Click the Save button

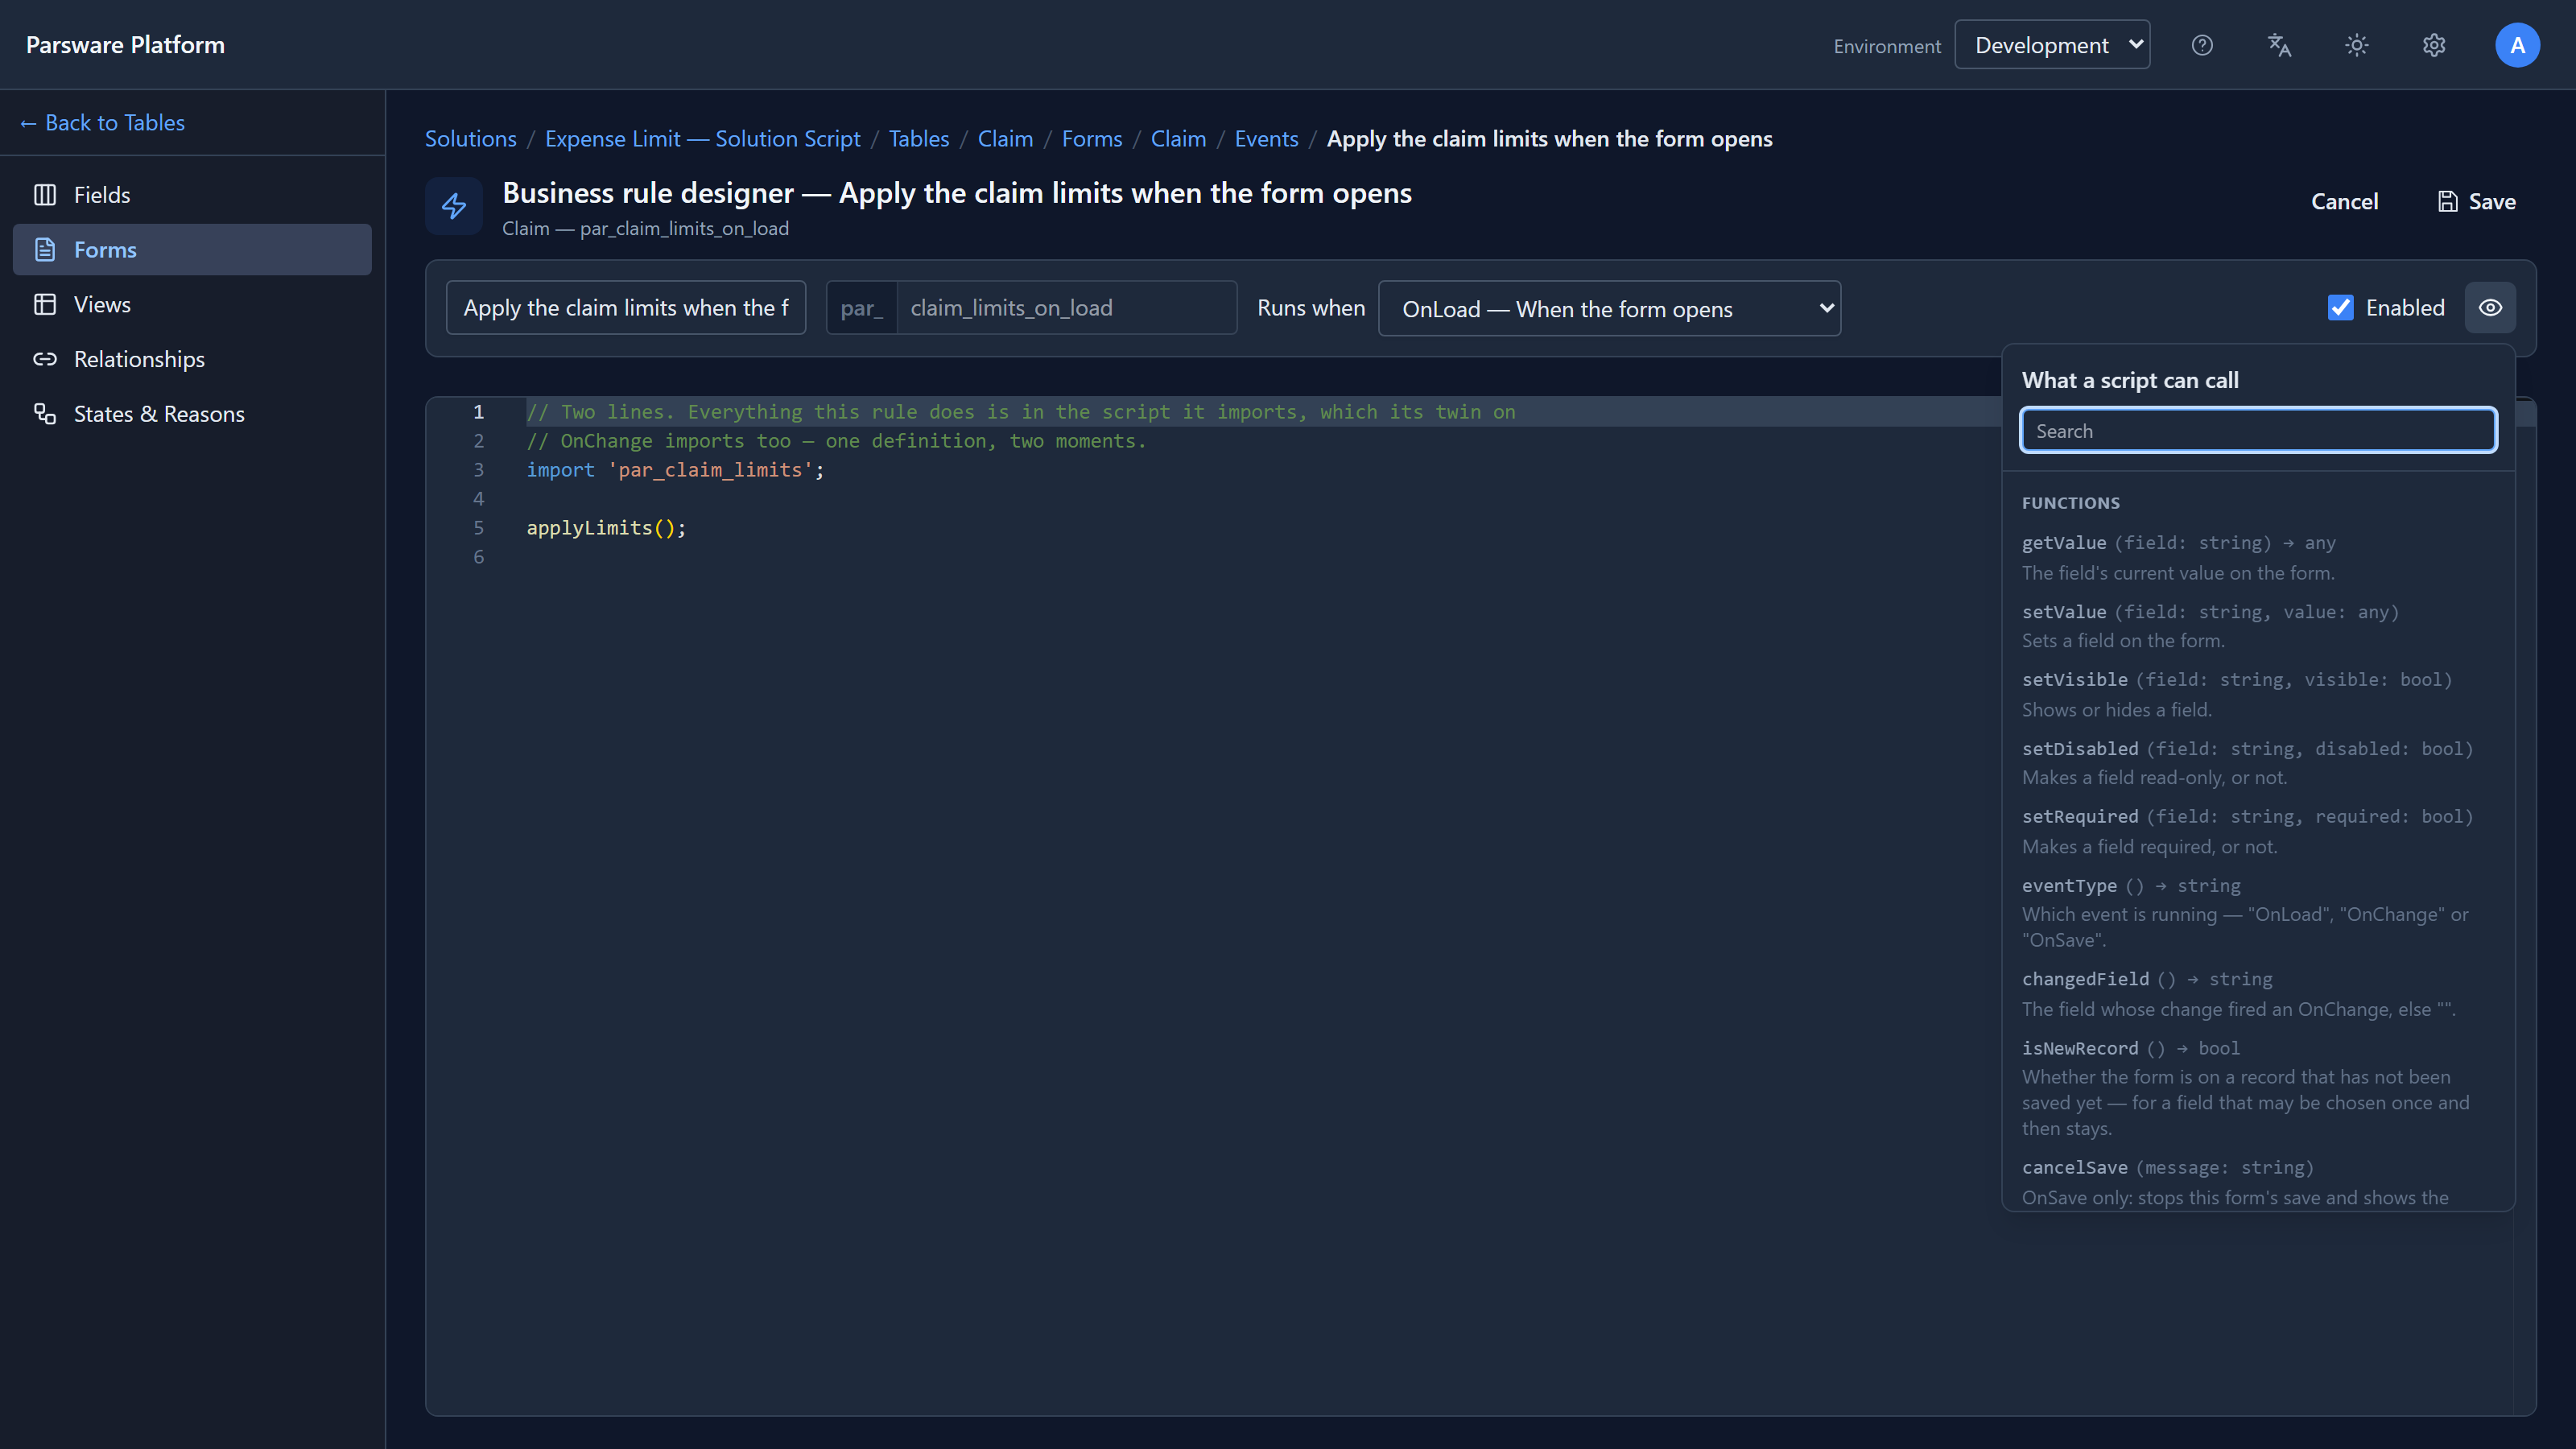(2476, 202)
